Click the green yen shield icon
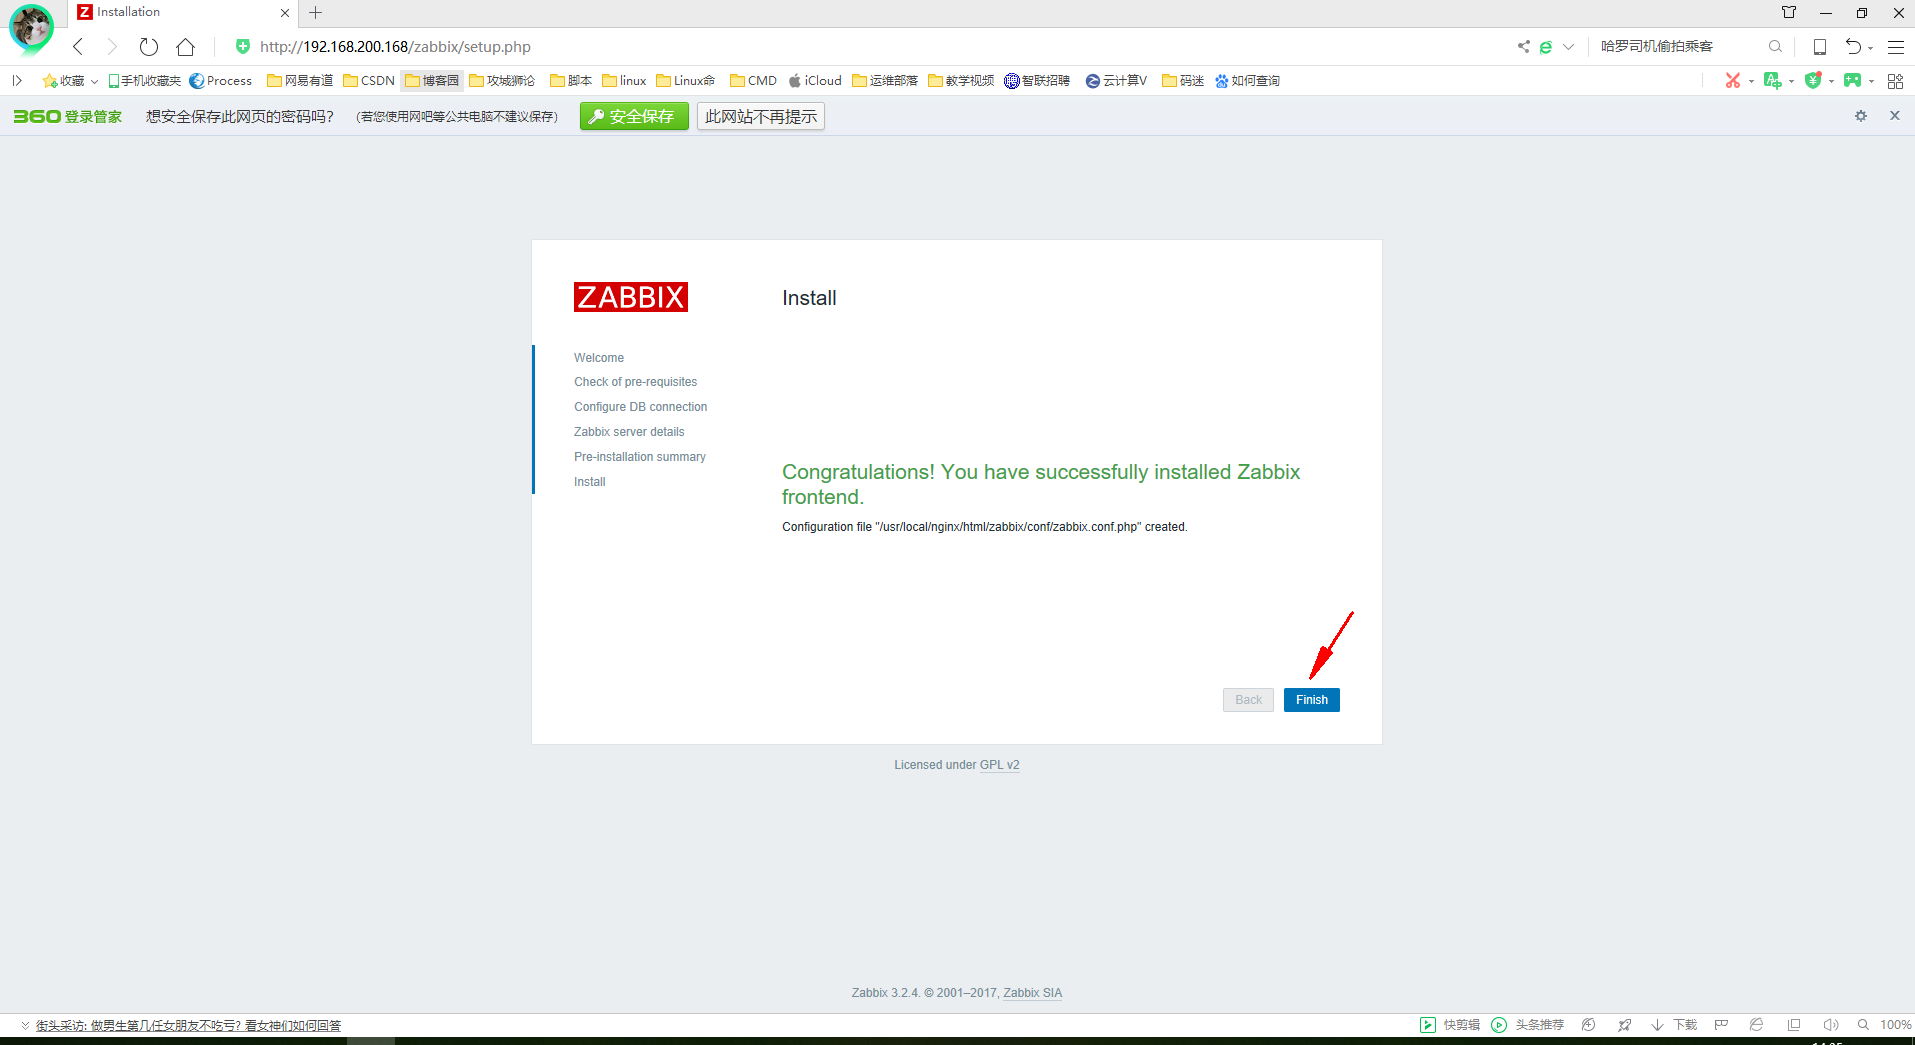This screenshot has width=1915, height=1045. pos(1813,81)
